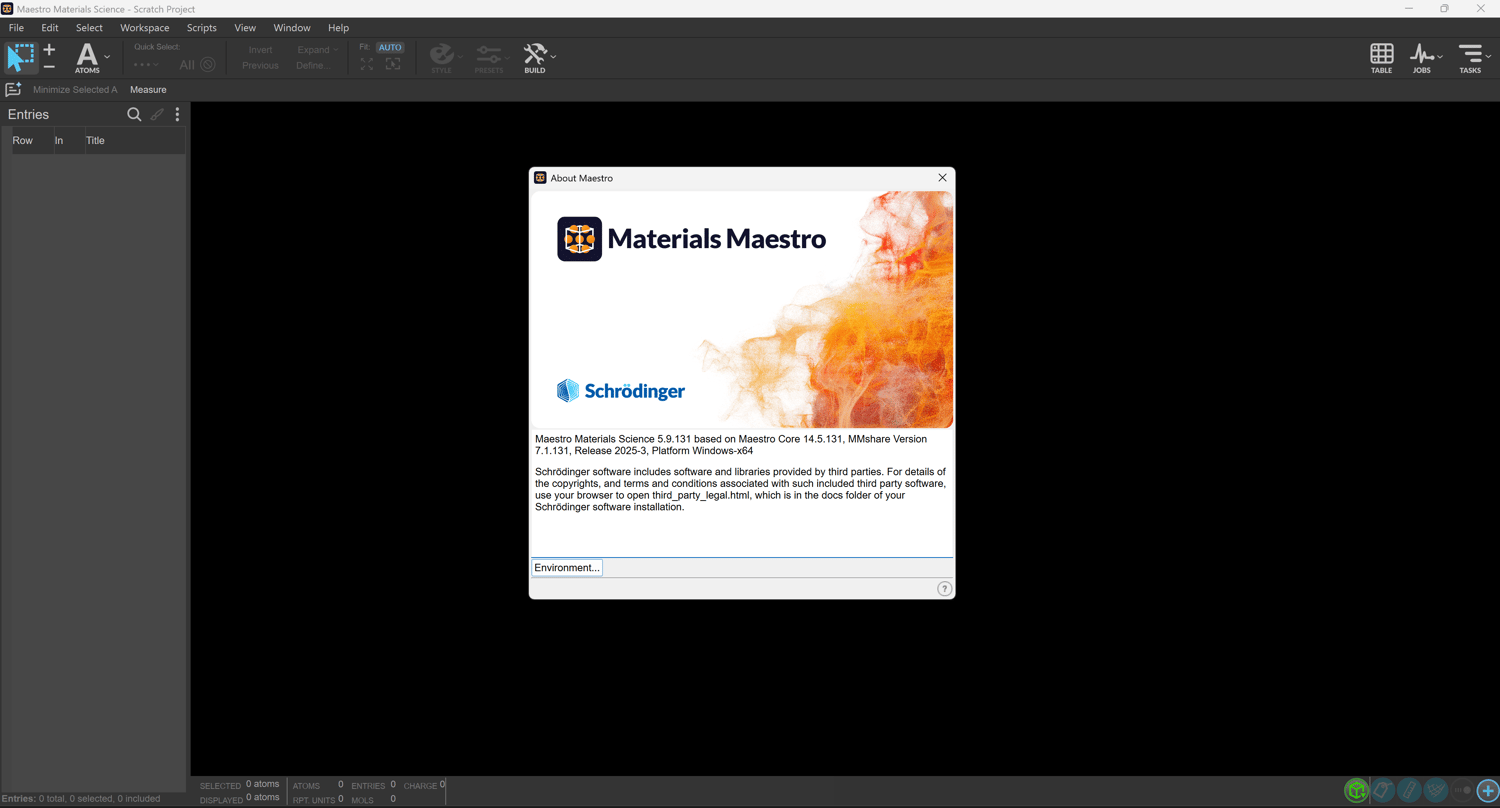Open the Edit menu
The height and width of the screenshot is (808, 1500).
click(x=50, y=28)
